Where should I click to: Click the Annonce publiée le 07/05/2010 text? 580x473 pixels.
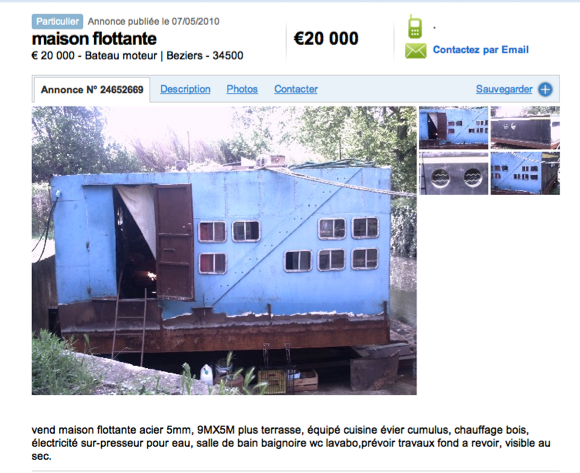(x=154, y=21)
